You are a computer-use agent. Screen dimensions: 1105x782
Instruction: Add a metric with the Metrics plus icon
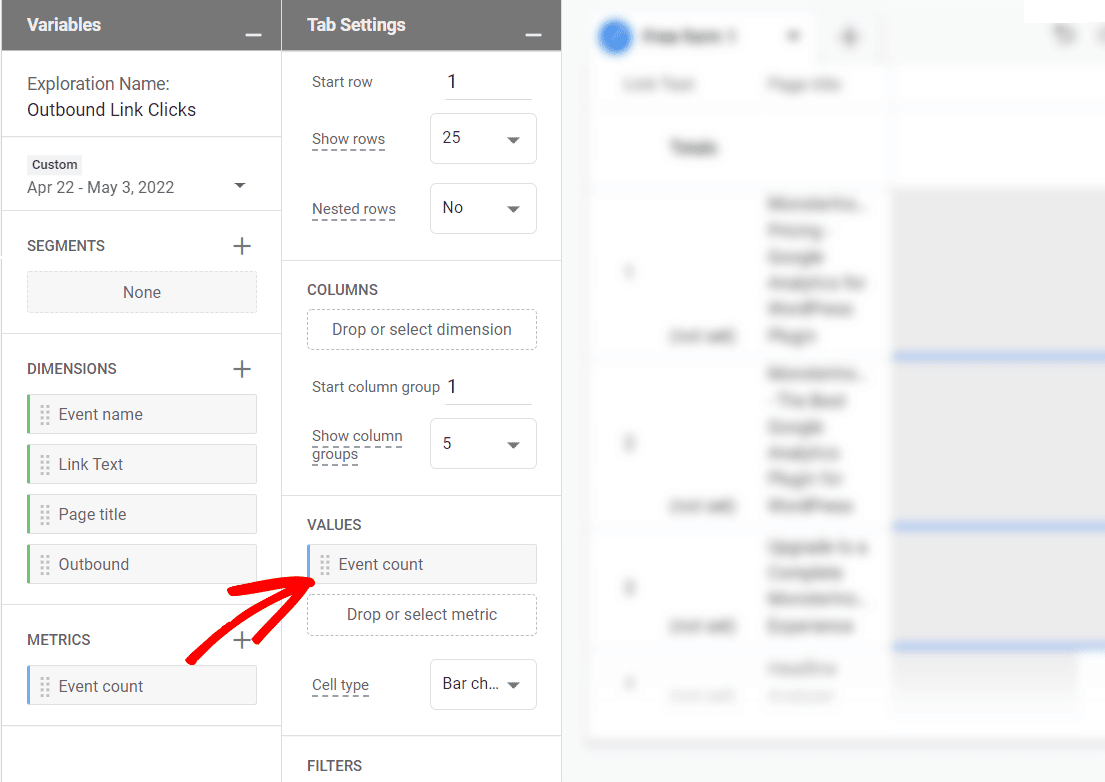241,639
